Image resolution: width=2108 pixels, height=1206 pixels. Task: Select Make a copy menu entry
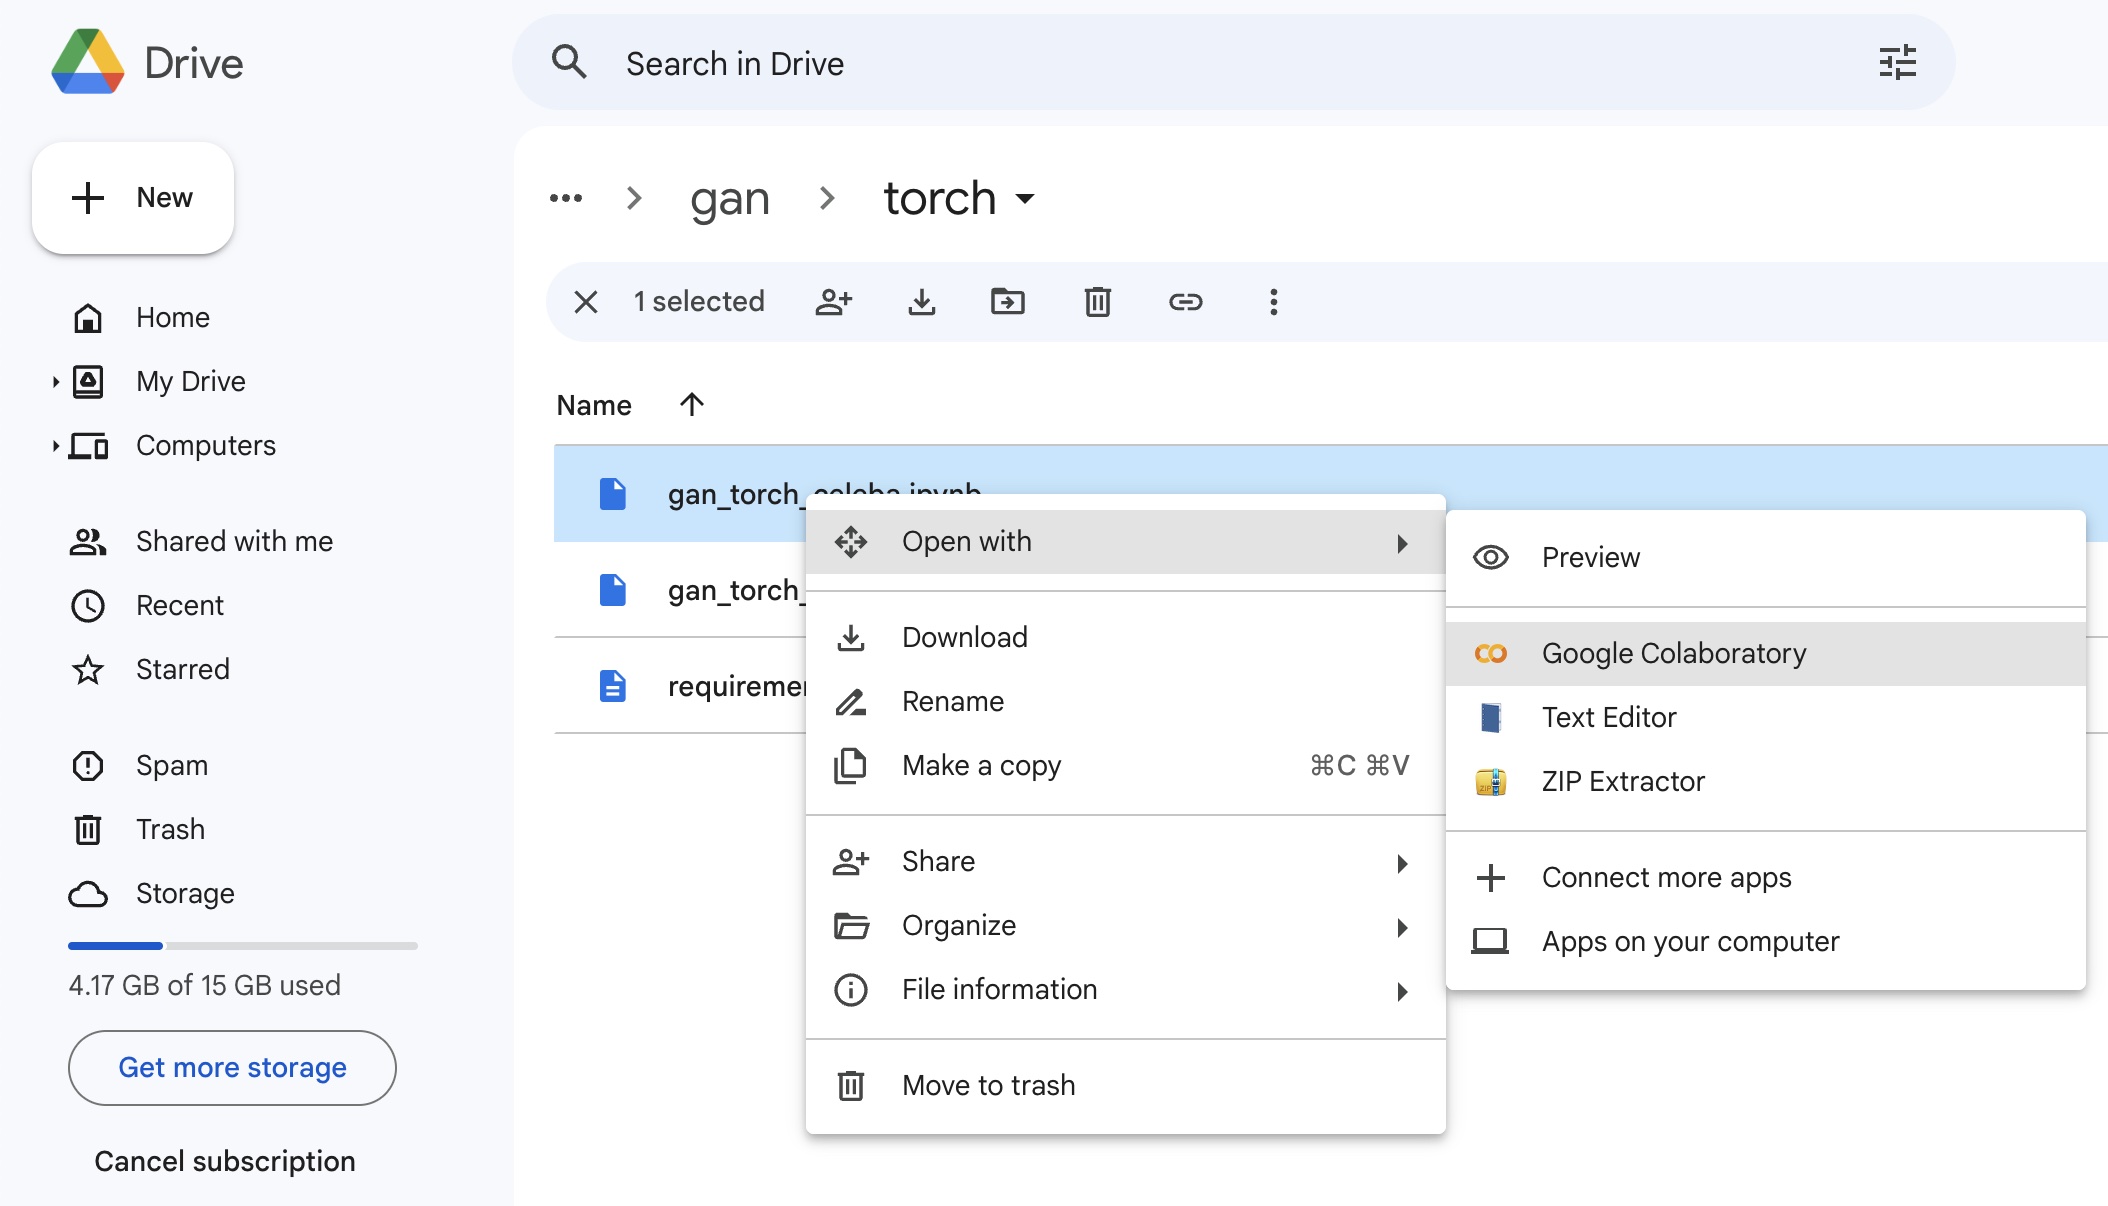click(x=981, y=765)
